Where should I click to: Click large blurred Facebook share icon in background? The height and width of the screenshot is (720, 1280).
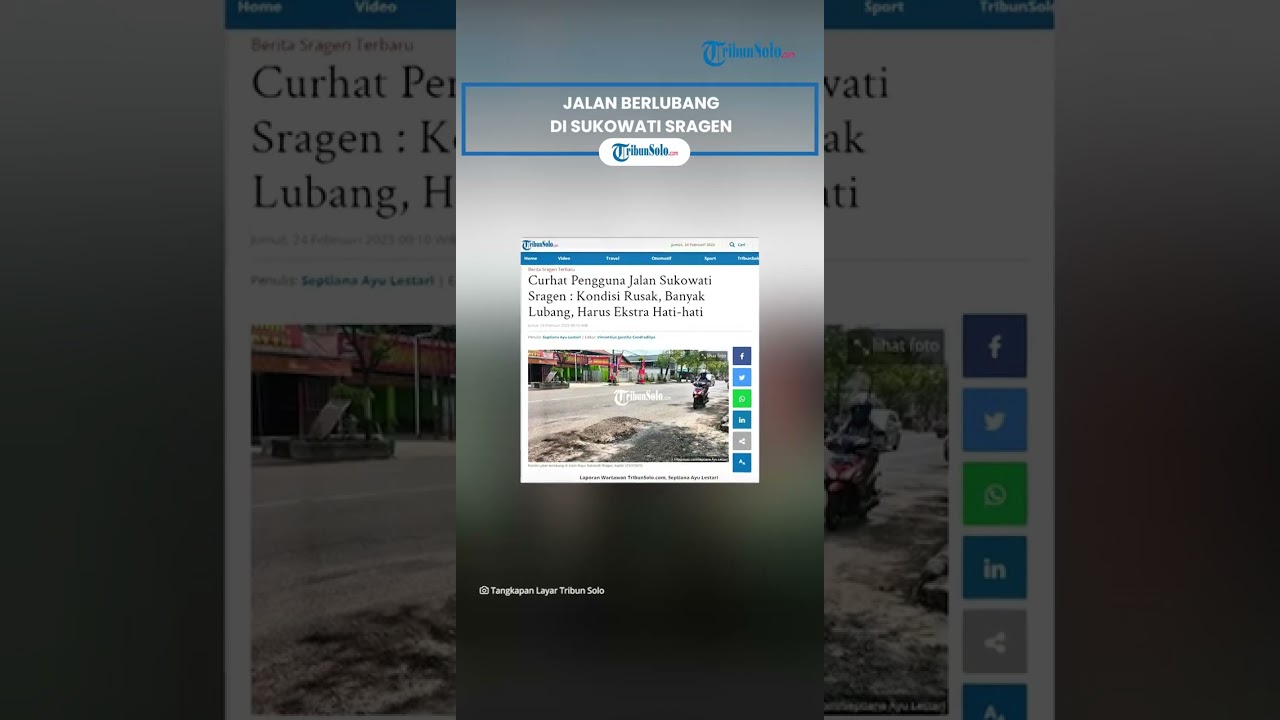(995, 346)
